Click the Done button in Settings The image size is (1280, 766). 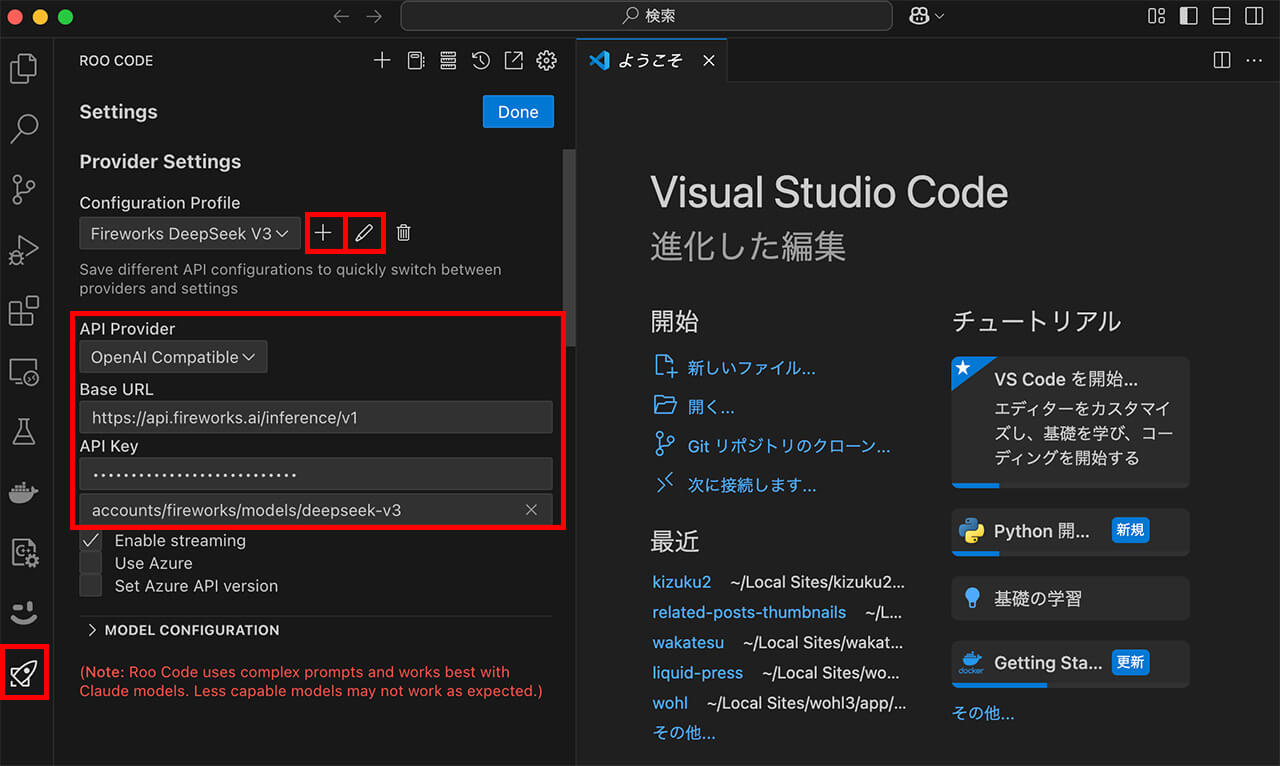click(x=517, y=112)
